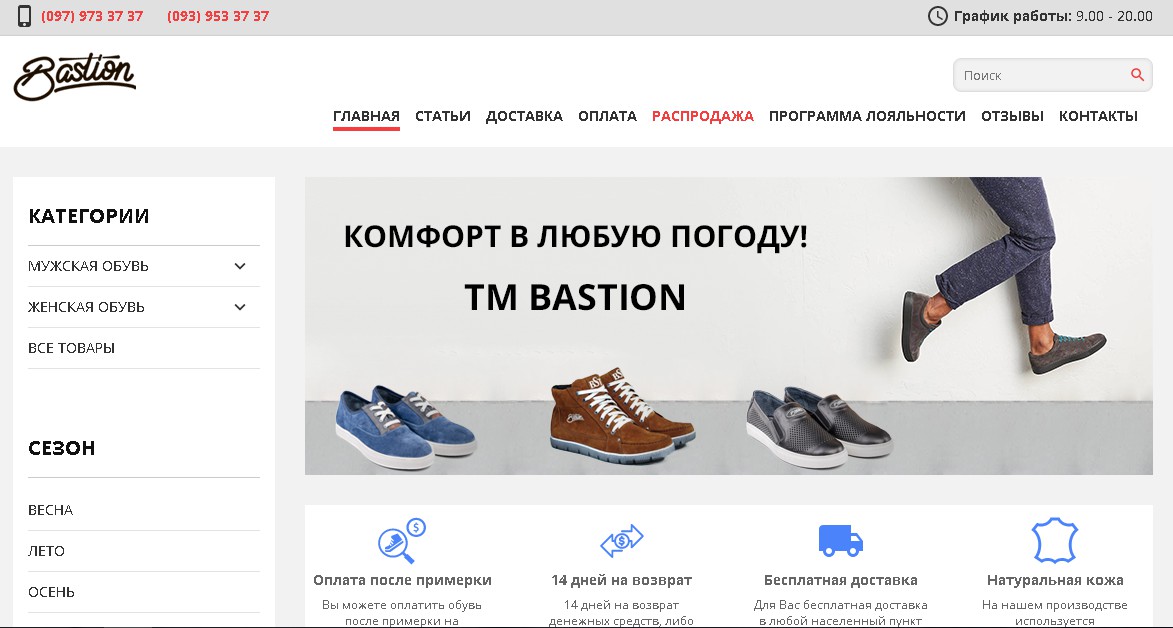Call the (097) 973 37 37 number link

(x=92, y=16)
